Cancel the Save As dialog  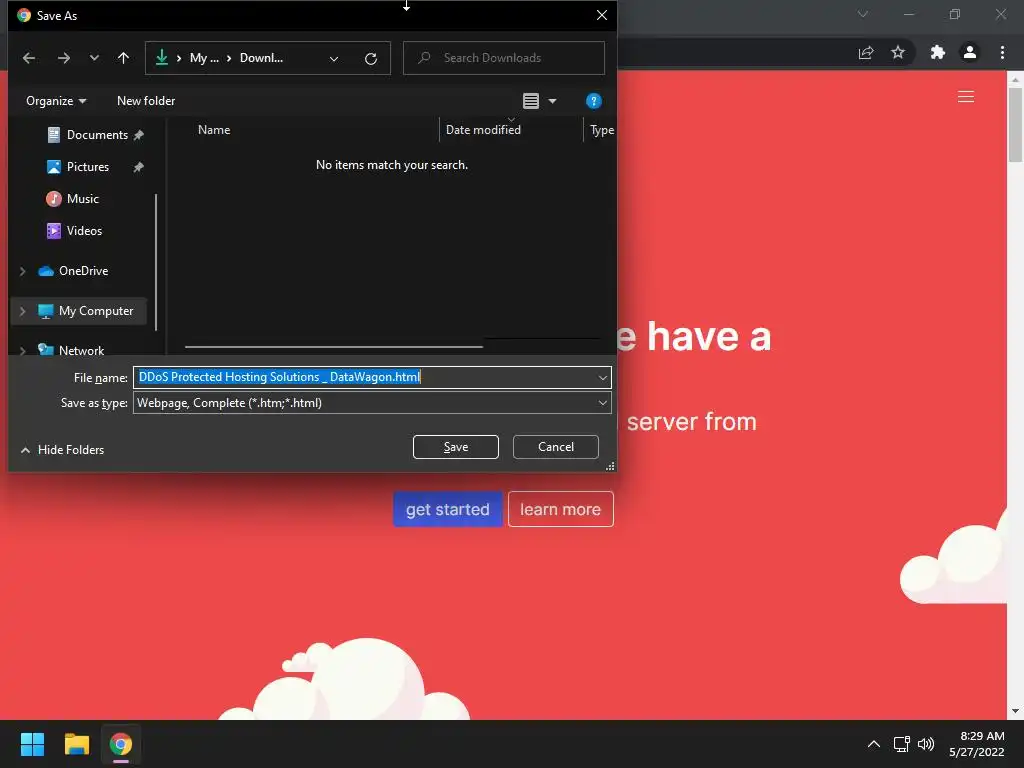click(556, 447)
